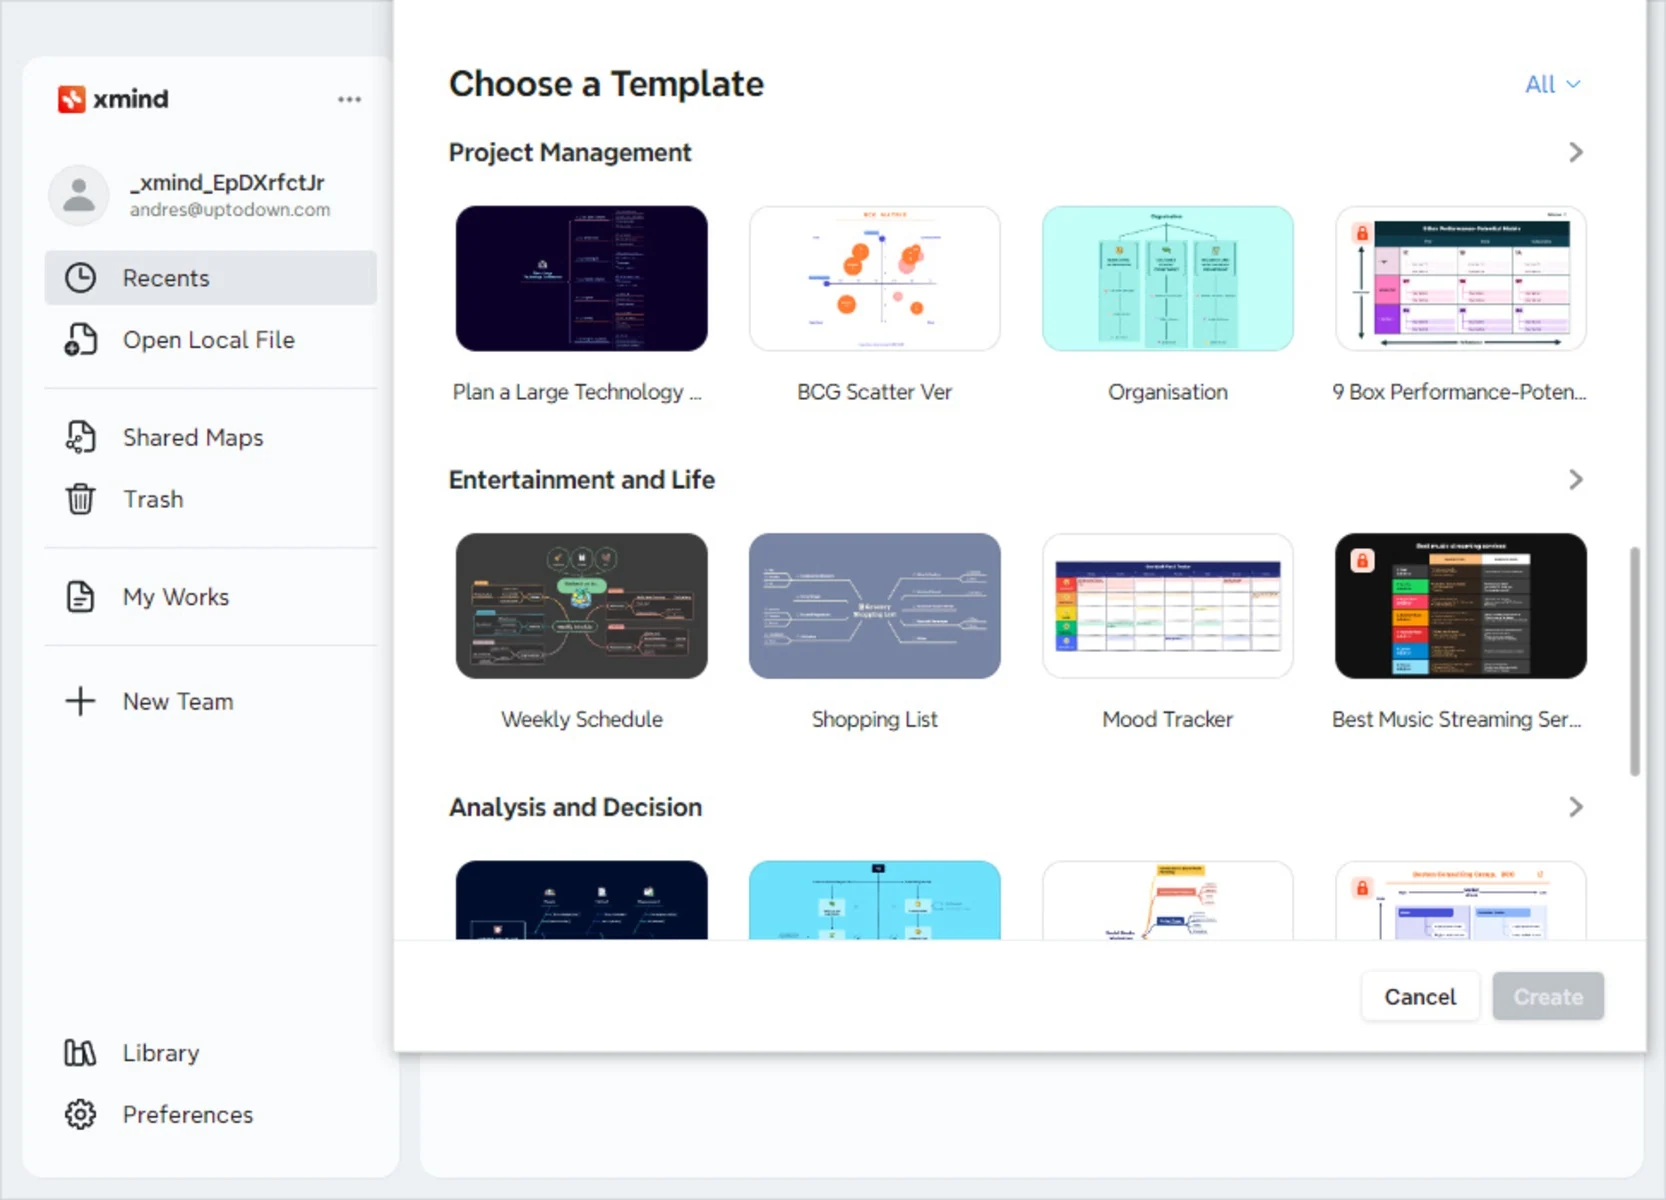1666x1200 pixels.
Task: Open Trash via the bin icon
Action: [80, 498]
